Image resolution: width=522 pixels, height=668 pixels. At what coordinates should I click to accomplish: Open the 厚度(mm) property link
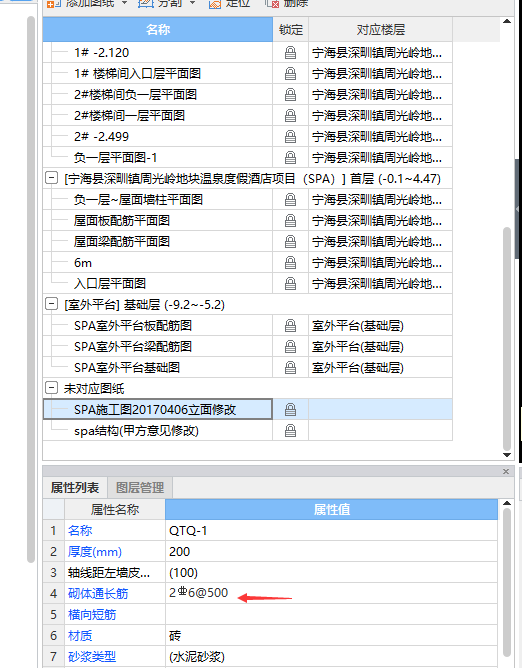pyautogui.click(x=95, y=552)
